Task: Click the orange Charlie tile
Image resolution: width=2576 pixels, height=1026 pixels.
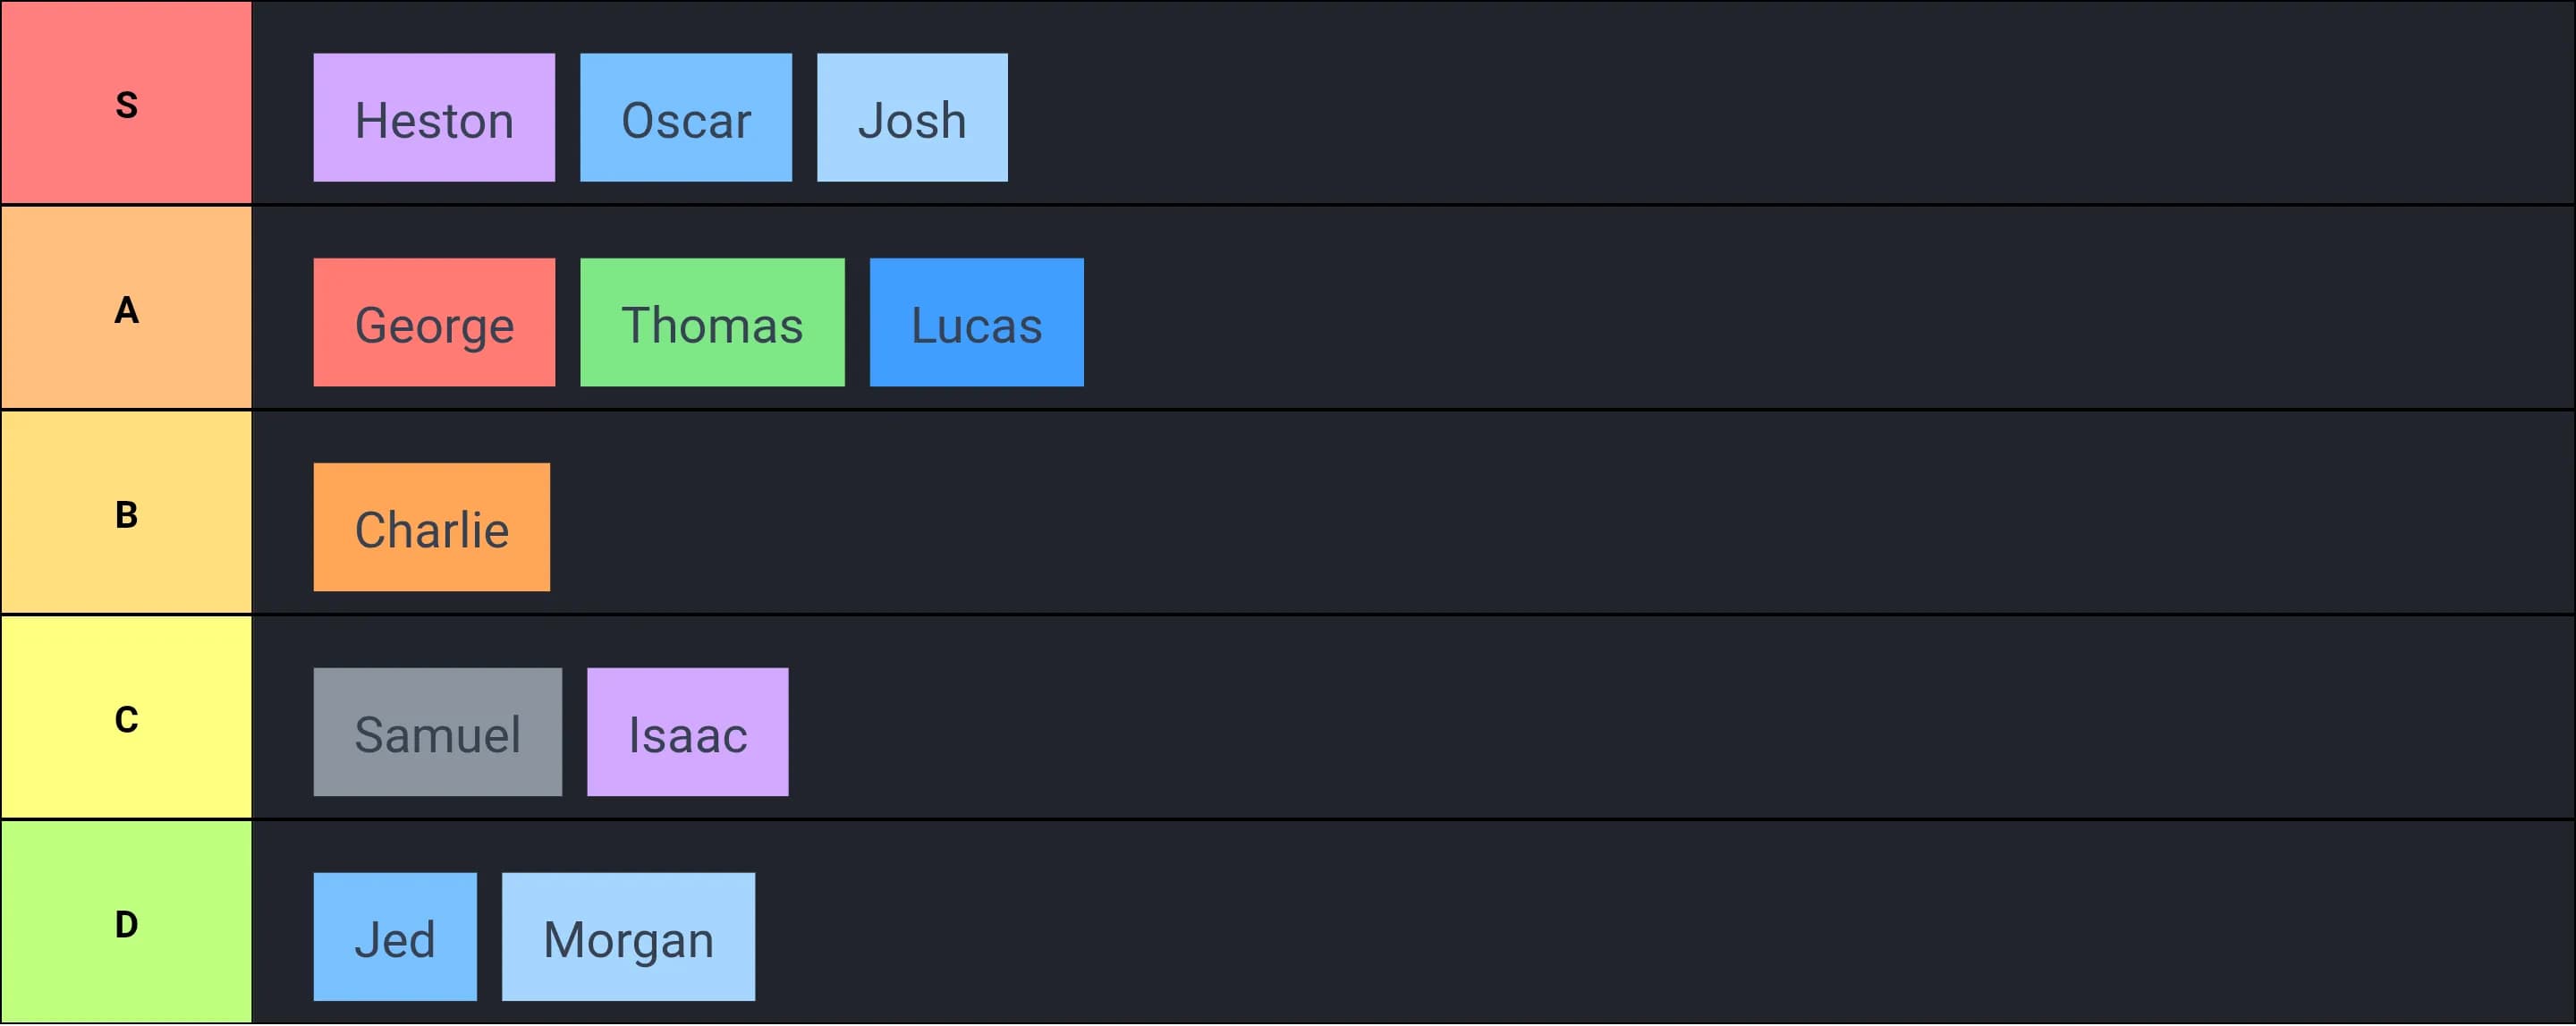Action: (x=431, y=528)
